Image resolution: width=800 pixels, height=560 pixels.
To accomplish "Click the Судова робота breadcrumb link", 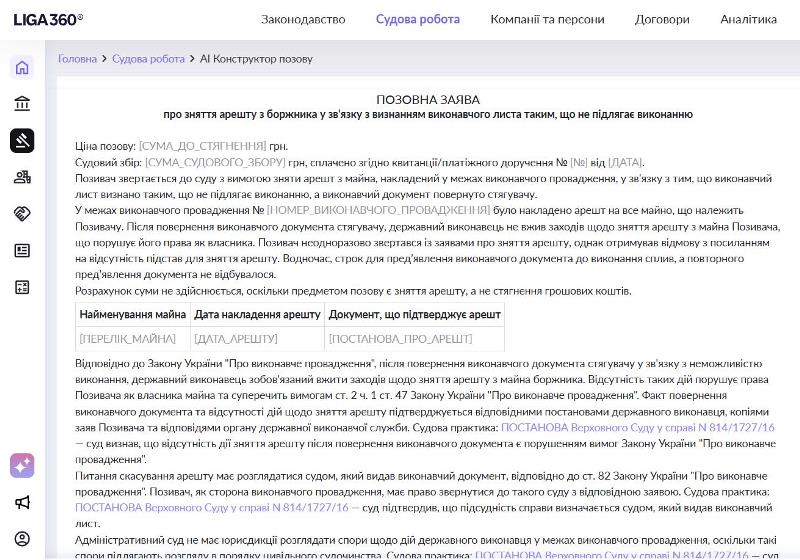I will (x=148, y=59).
